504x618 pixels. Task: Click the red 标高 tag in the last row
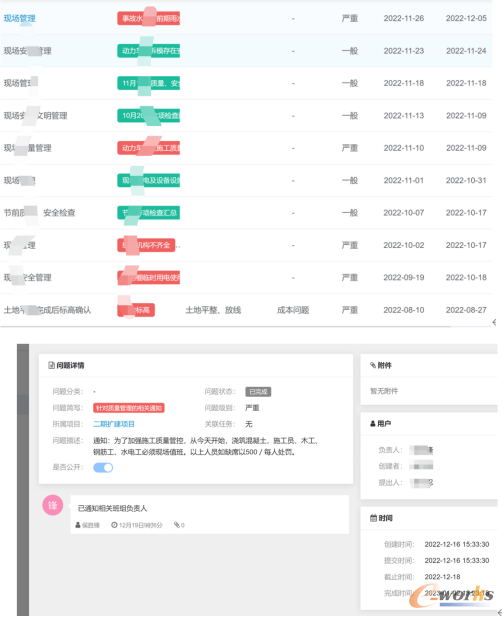point(136,310)
